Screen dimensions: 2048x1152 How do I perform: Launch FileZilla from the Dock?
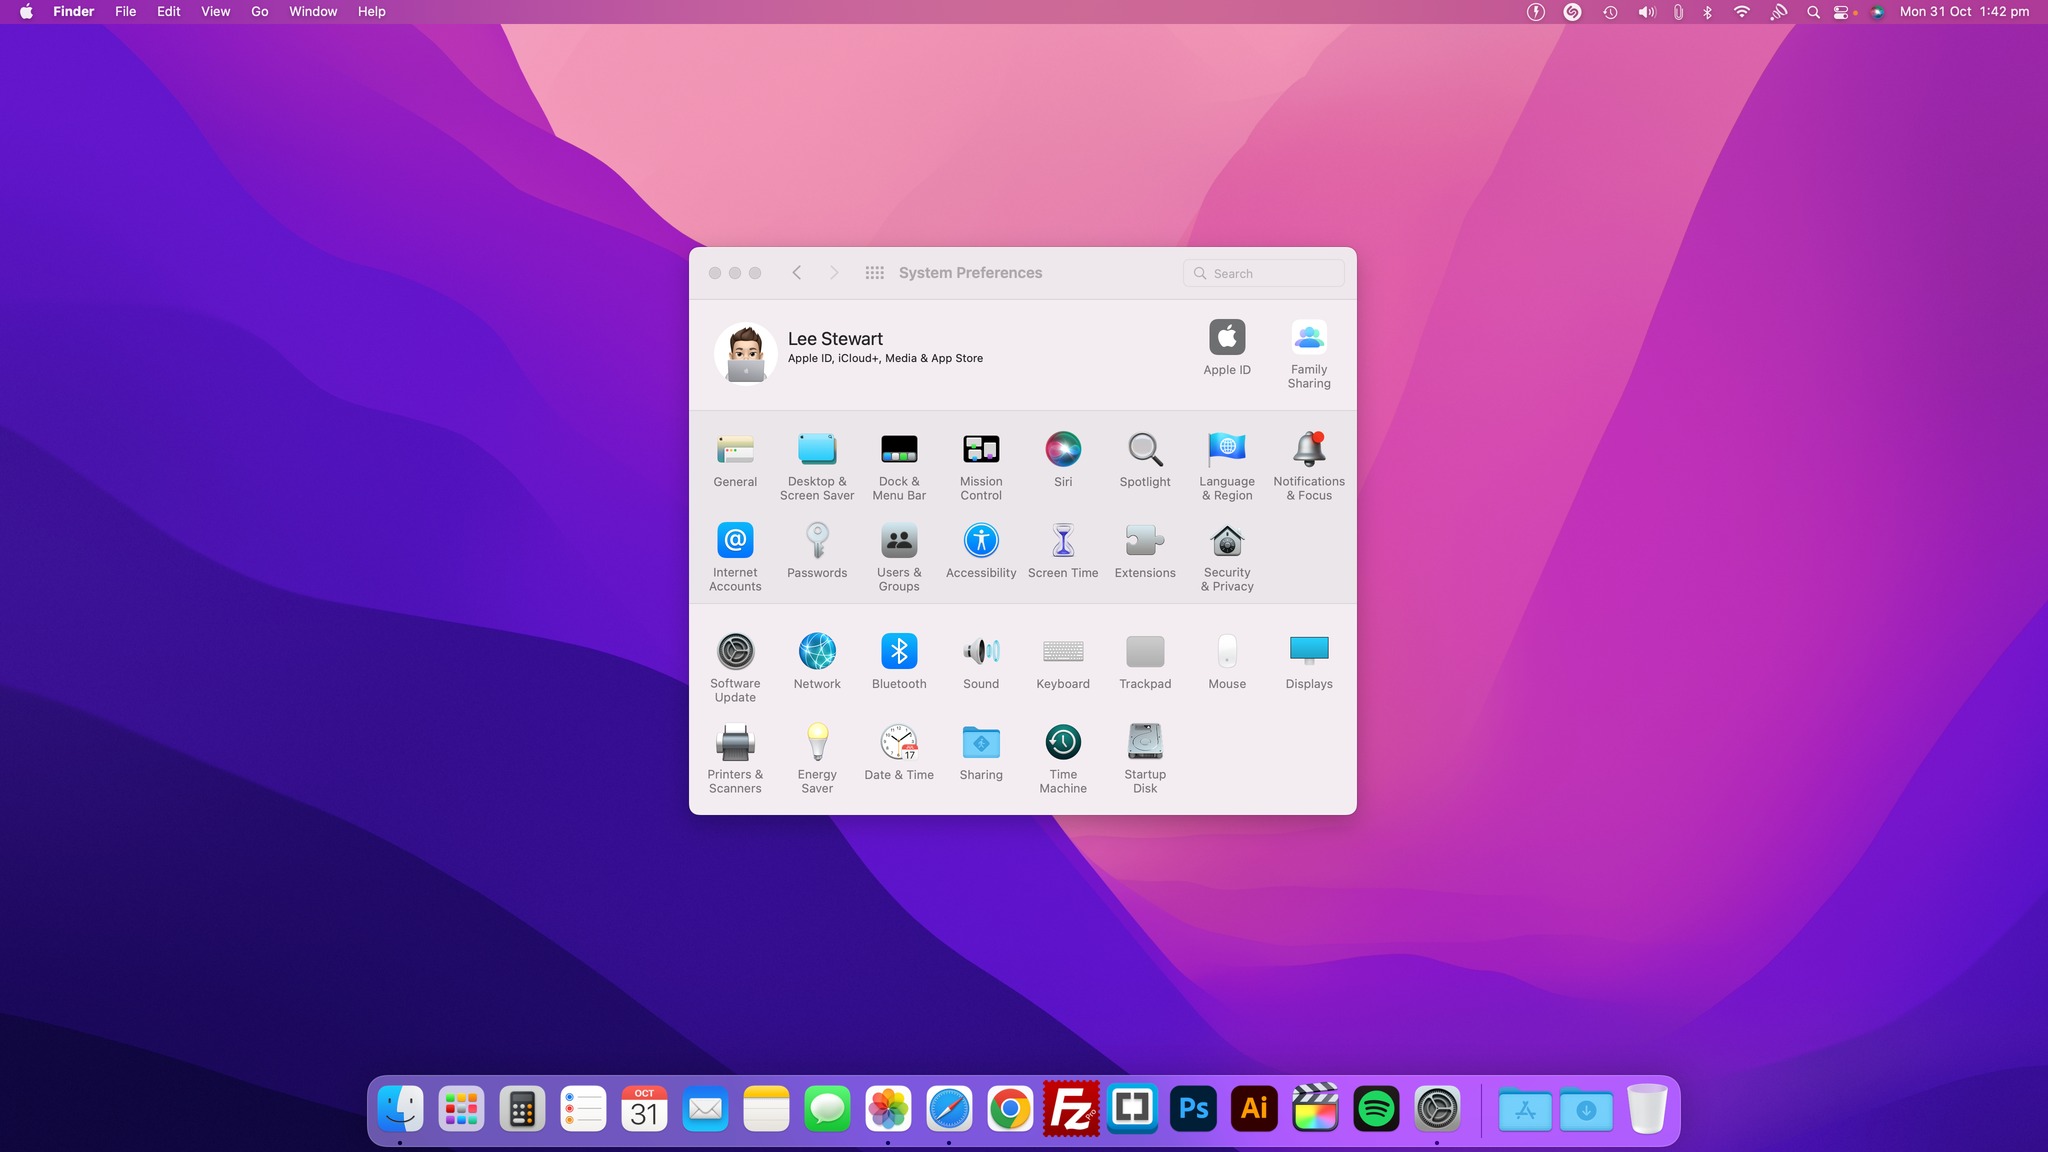click(1071, 1108)
